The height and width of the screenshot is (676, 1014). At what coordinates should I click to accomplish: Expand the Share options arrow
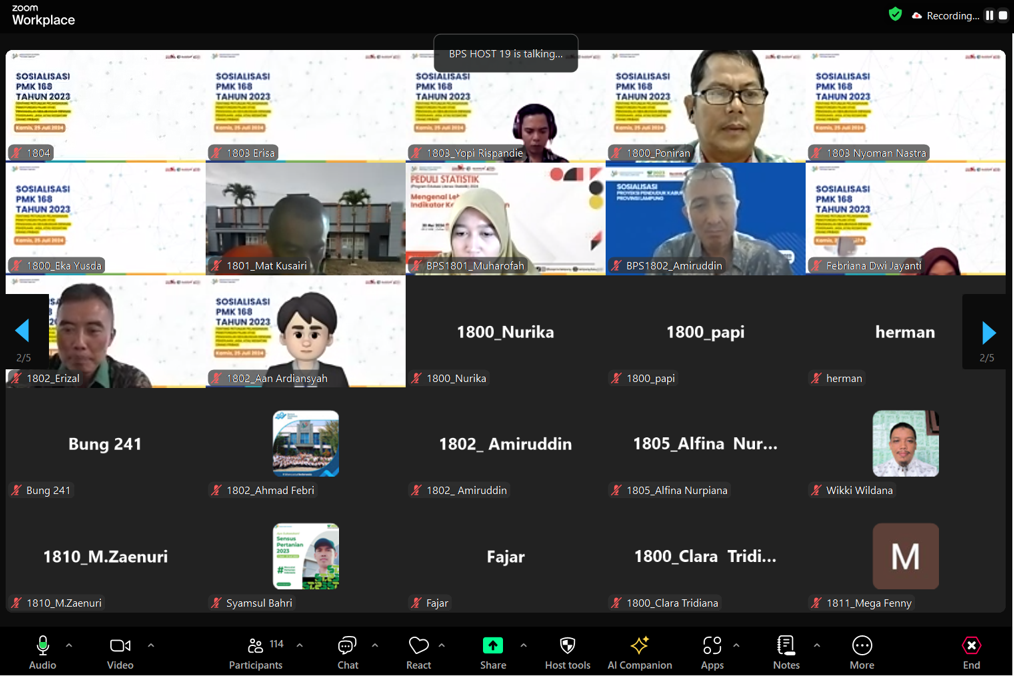point(523,645)
